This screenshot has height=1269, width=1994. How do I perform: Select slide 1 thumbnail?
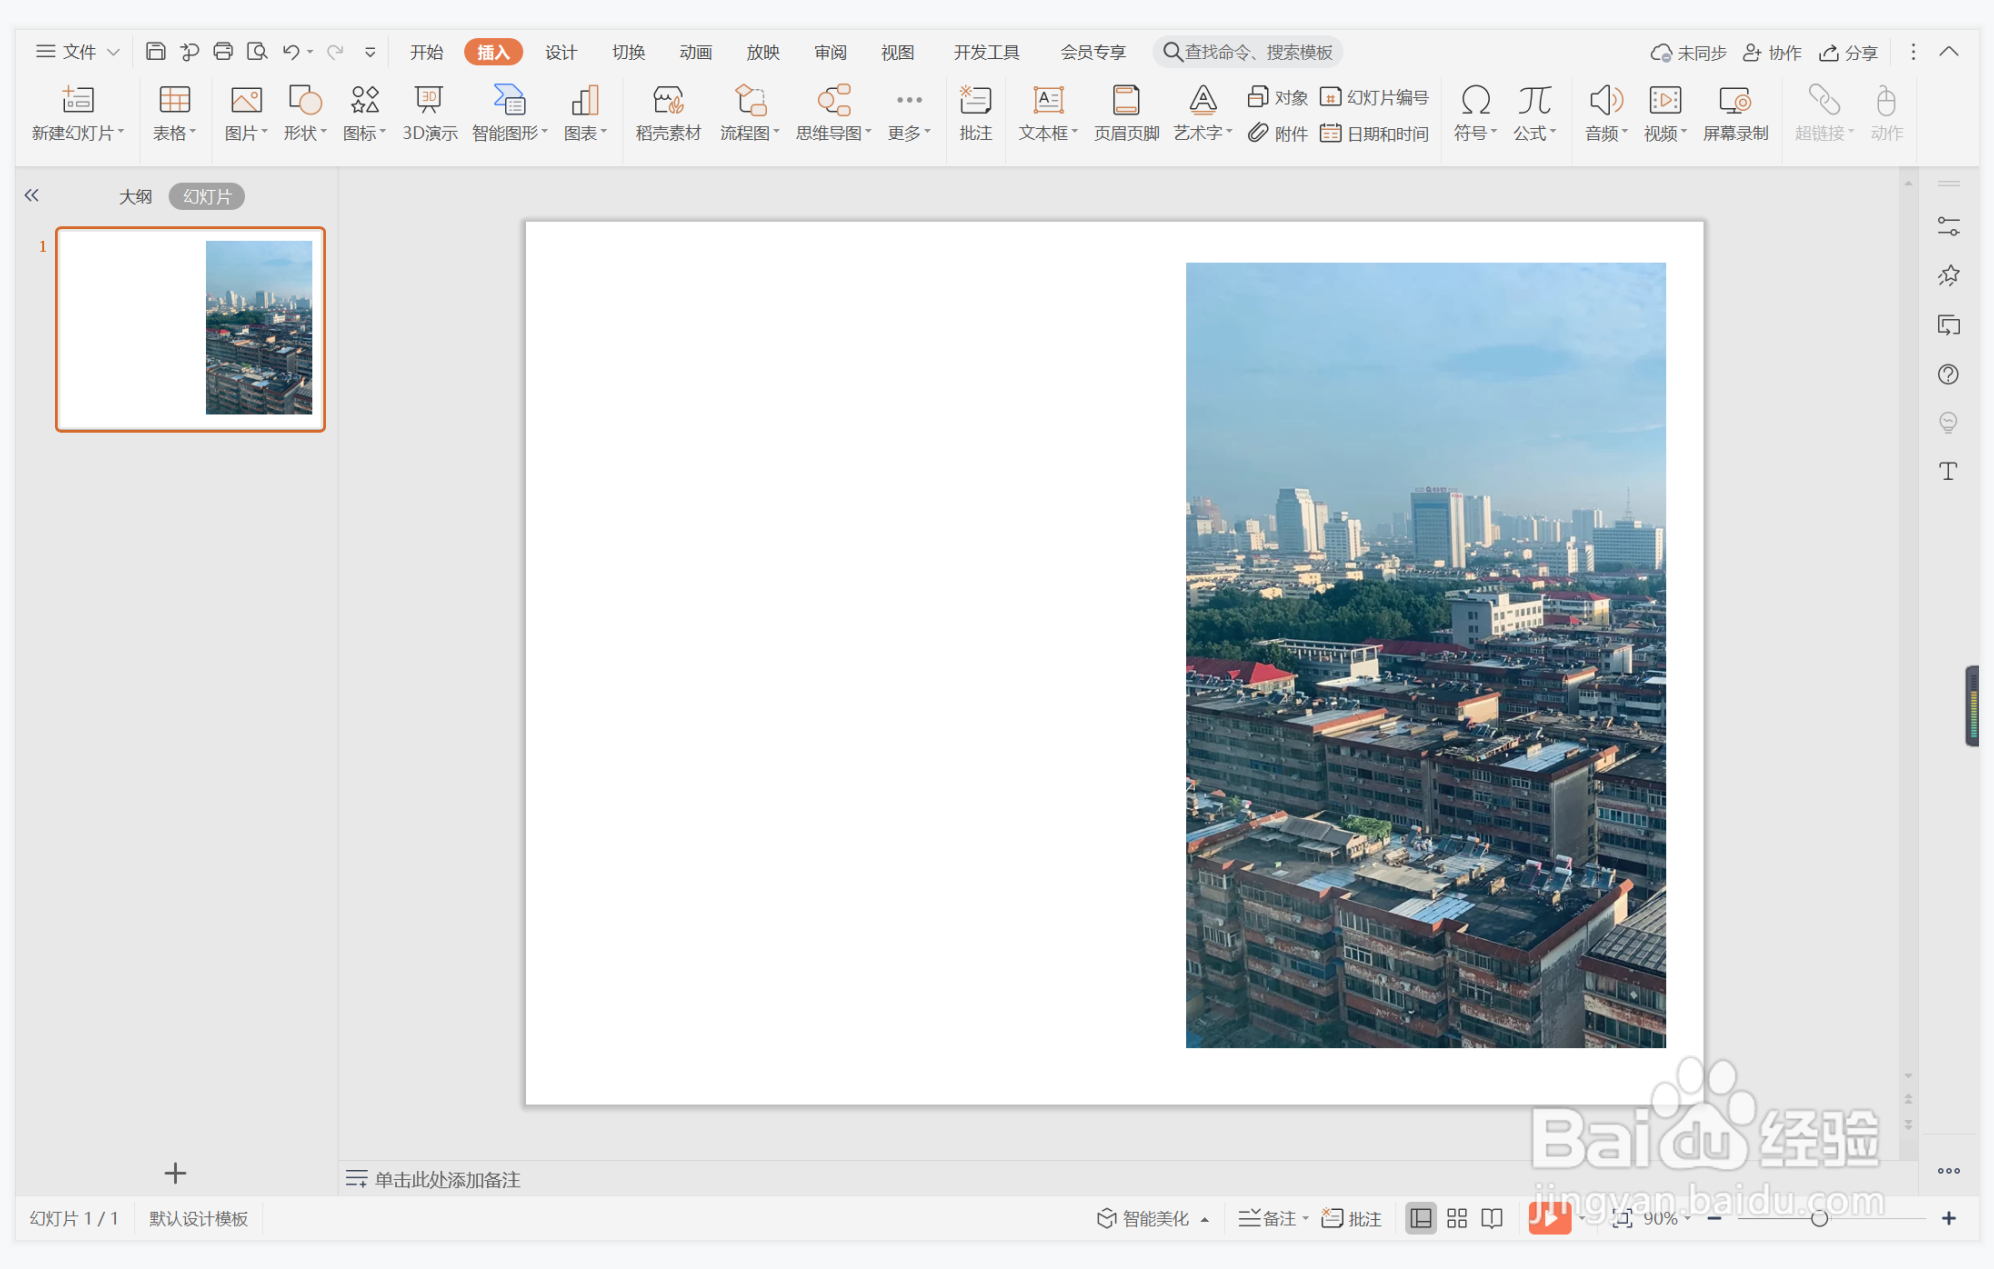click(x=190, y=329)
